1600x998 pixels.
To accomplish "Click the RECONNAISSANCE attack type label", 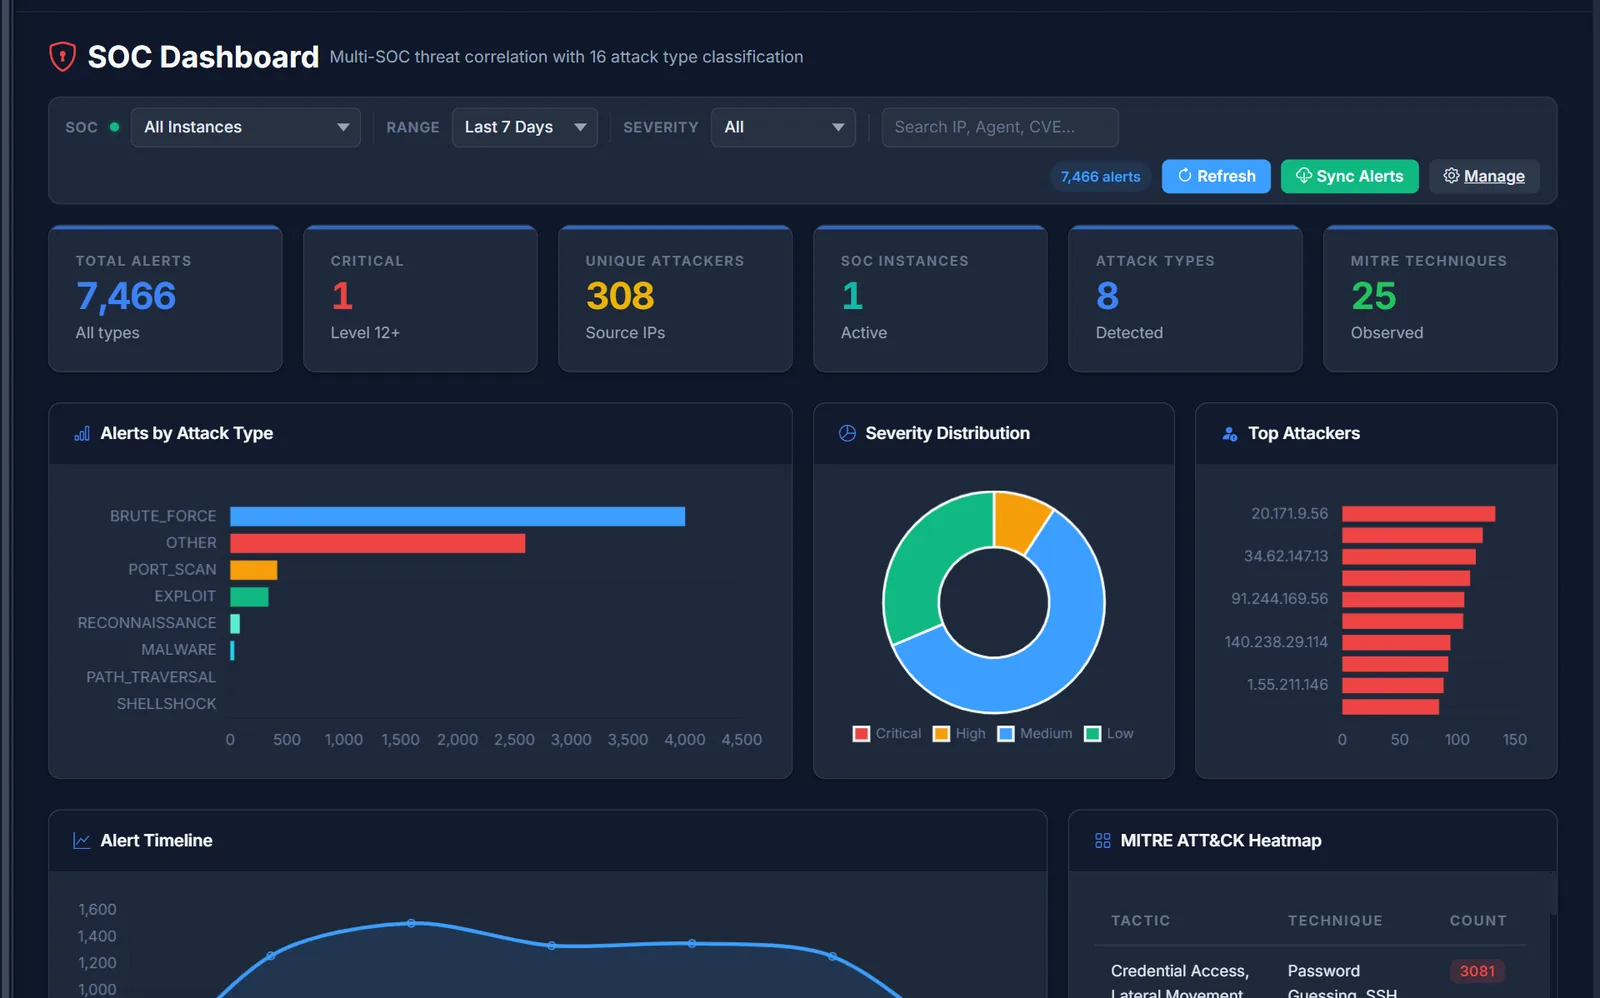I will click(x=147, y=623).
